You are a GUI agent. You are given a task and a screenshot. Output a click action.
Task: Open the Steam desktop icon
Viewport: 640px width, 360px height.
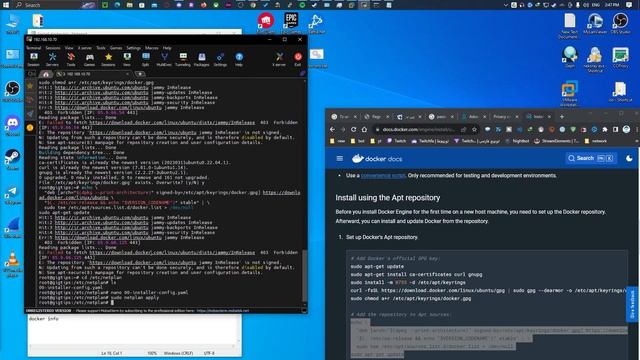(12, 159)
